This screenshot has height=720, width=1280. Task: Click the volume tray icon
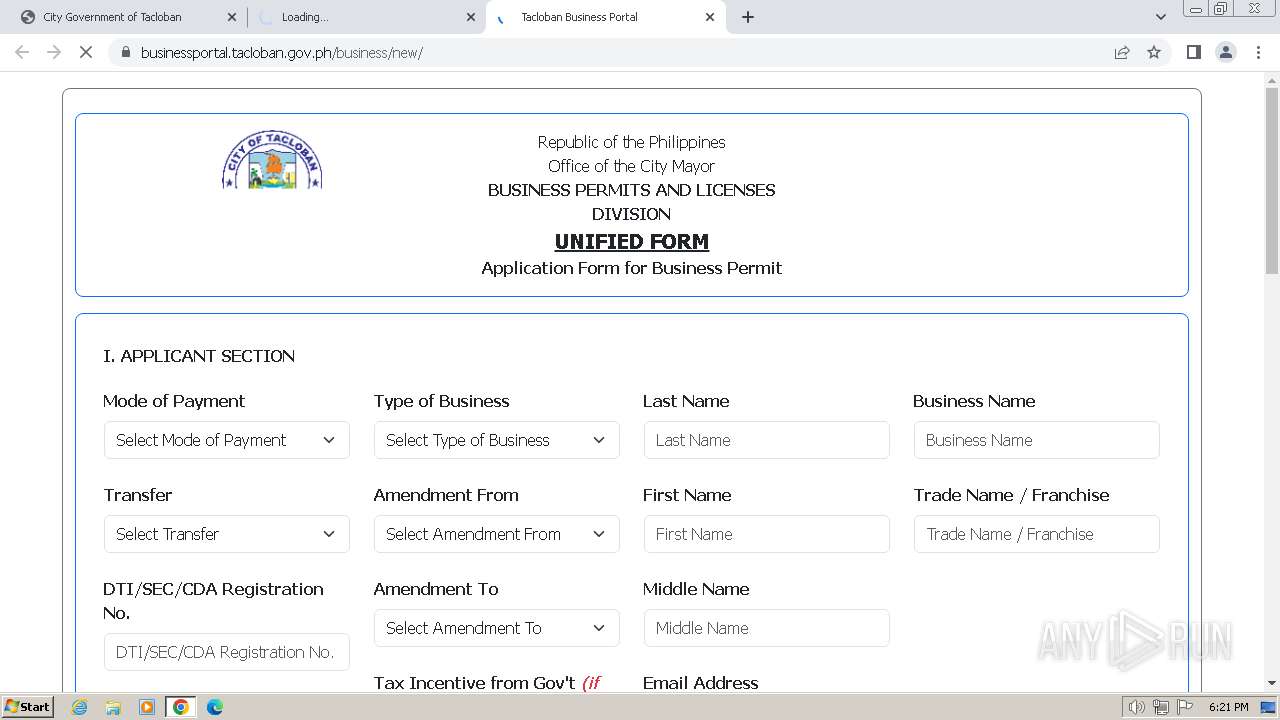point(1137,707)
